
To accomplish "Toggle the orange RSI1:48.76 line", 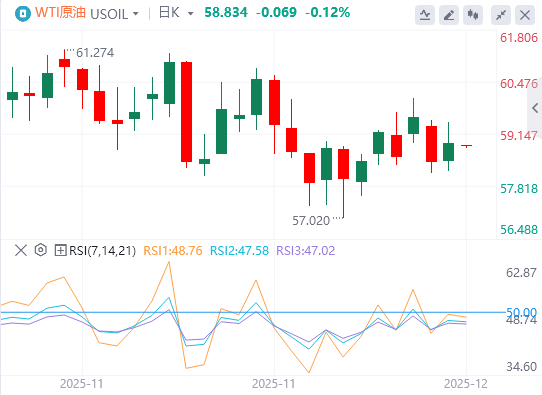I will (173, 251).
